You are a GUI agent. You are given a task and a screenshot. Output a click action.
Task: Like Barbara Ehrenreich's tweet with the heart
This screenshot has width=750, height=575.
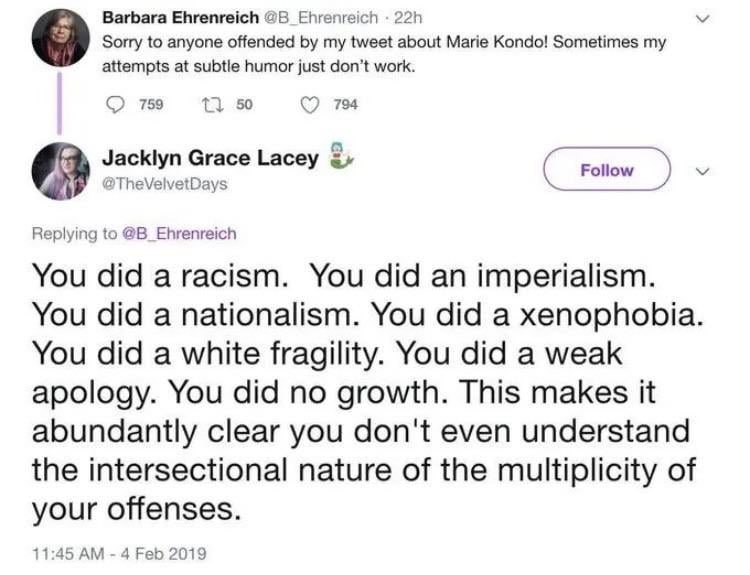tap(312, 104)
